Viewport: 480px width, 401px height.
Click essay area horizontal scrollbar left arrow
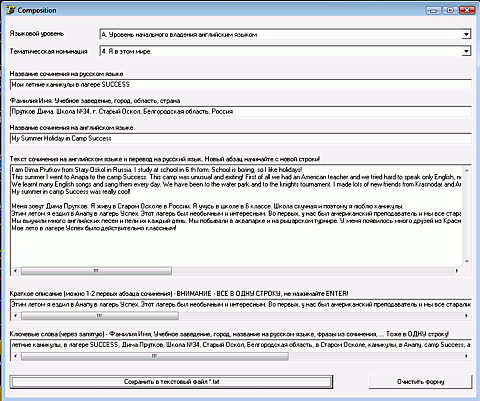pos(15,271)
